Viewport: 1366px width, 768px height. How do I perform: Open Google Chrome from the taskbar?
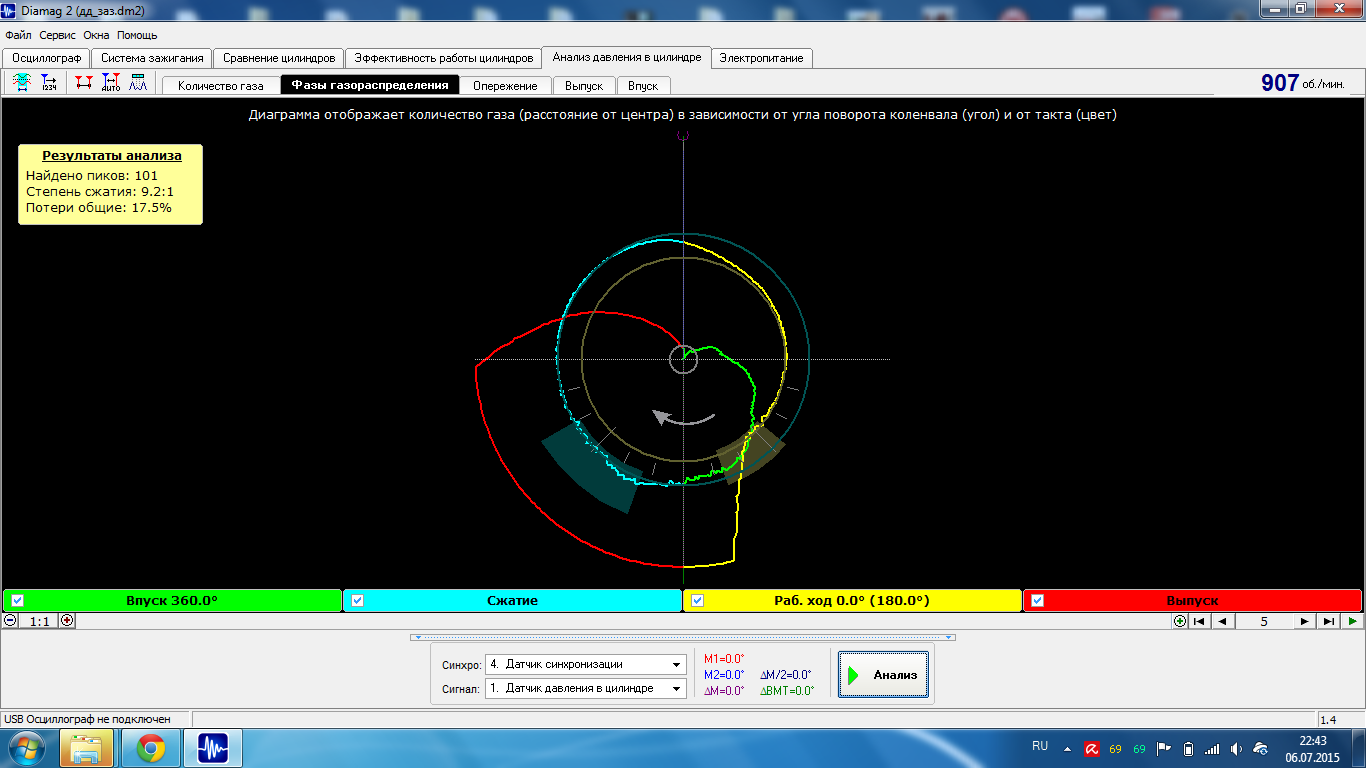(x=151, y=748)
